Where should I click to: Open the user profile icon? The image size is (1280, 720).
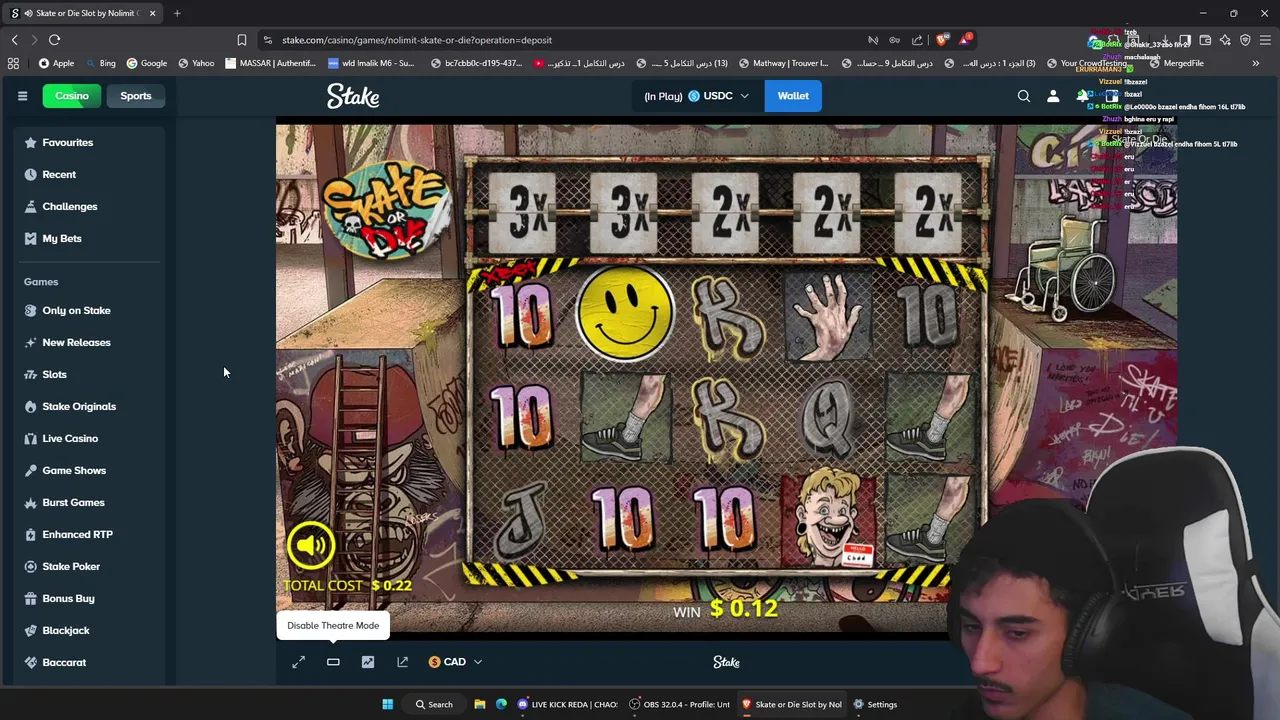click(1053, 96)
